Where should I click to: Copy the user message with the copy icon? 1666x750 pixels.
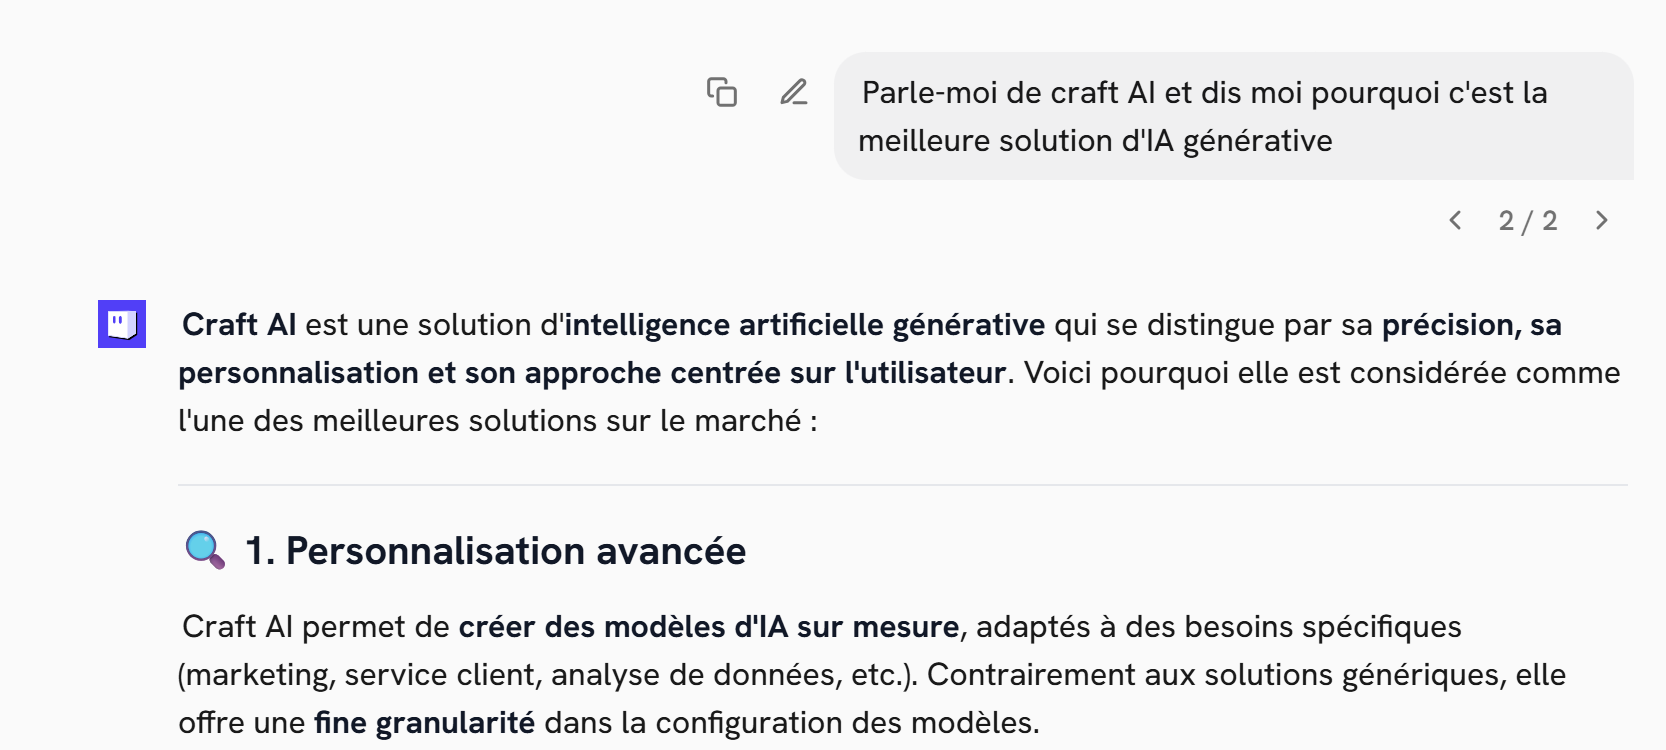pyautogui.click(x=722, y=92)
